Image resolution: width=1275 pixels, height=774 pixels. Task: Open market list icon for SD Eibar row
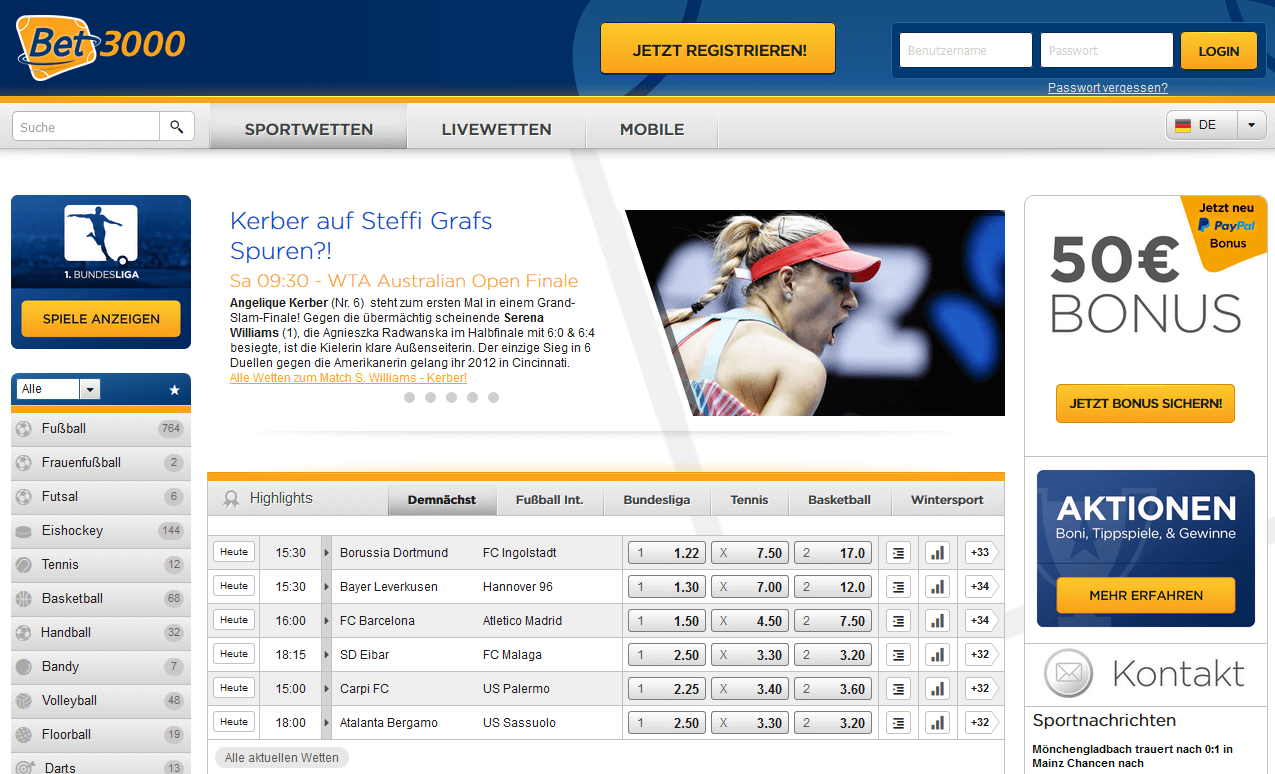pyautogui.click(x=898, y=654)
